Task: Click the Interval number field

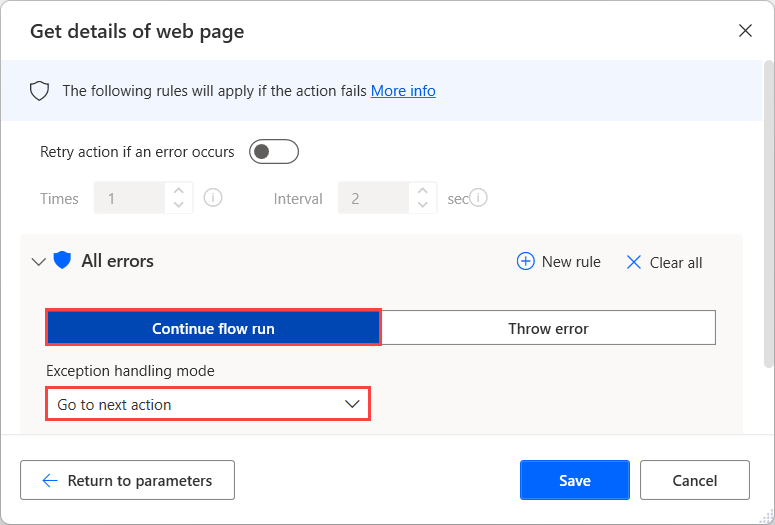Action: point(373,198)
